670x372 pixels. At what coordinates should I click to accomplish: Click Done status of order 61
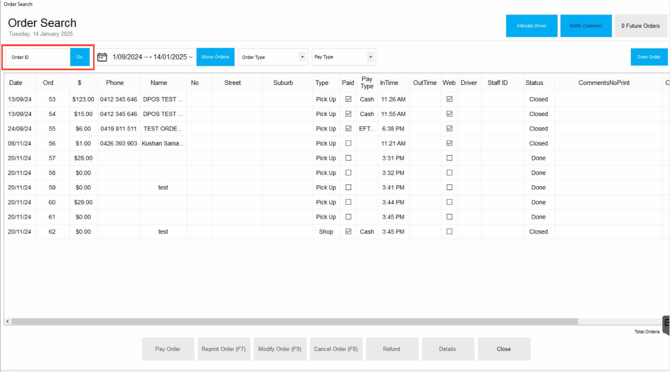538,217
